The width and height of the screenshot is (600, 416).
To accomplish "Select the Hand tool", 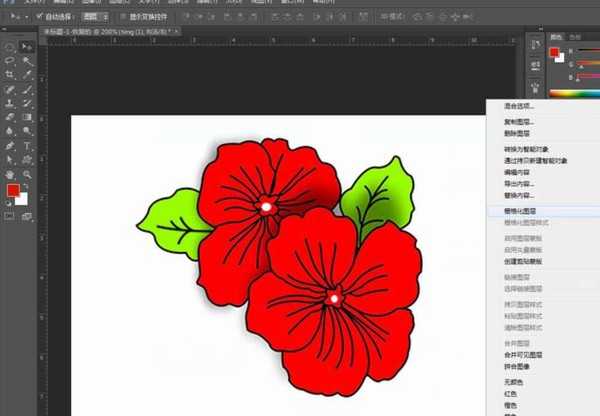I will (x=9, y=173).
